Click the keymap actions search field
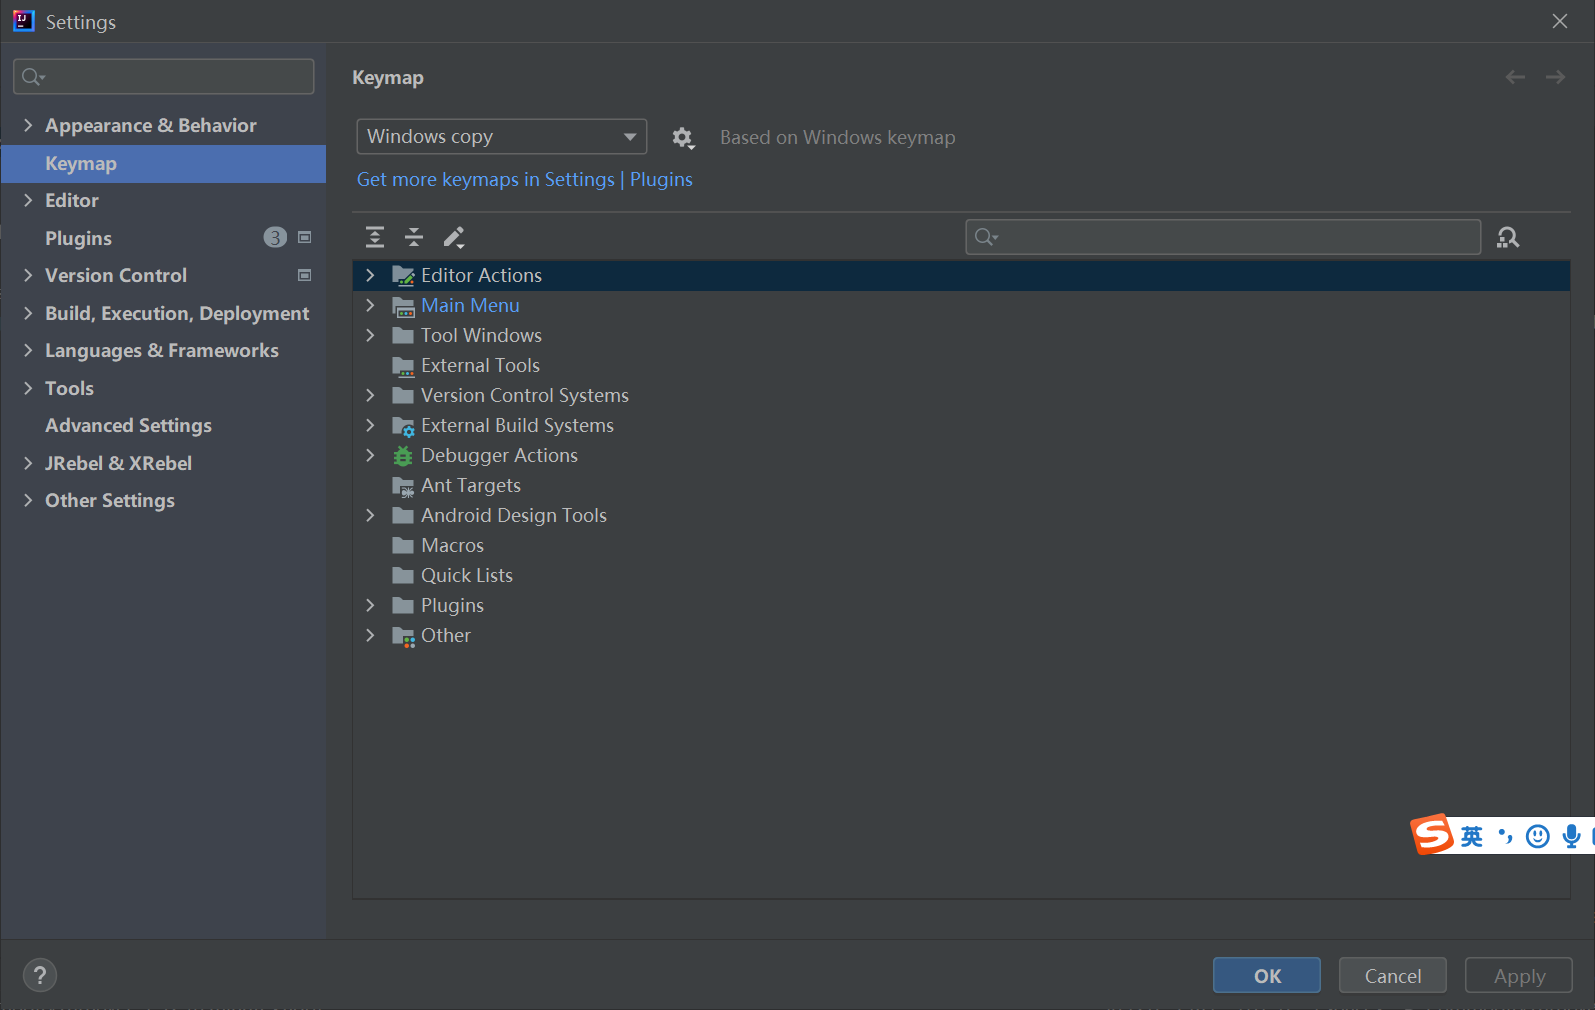 1223,237
